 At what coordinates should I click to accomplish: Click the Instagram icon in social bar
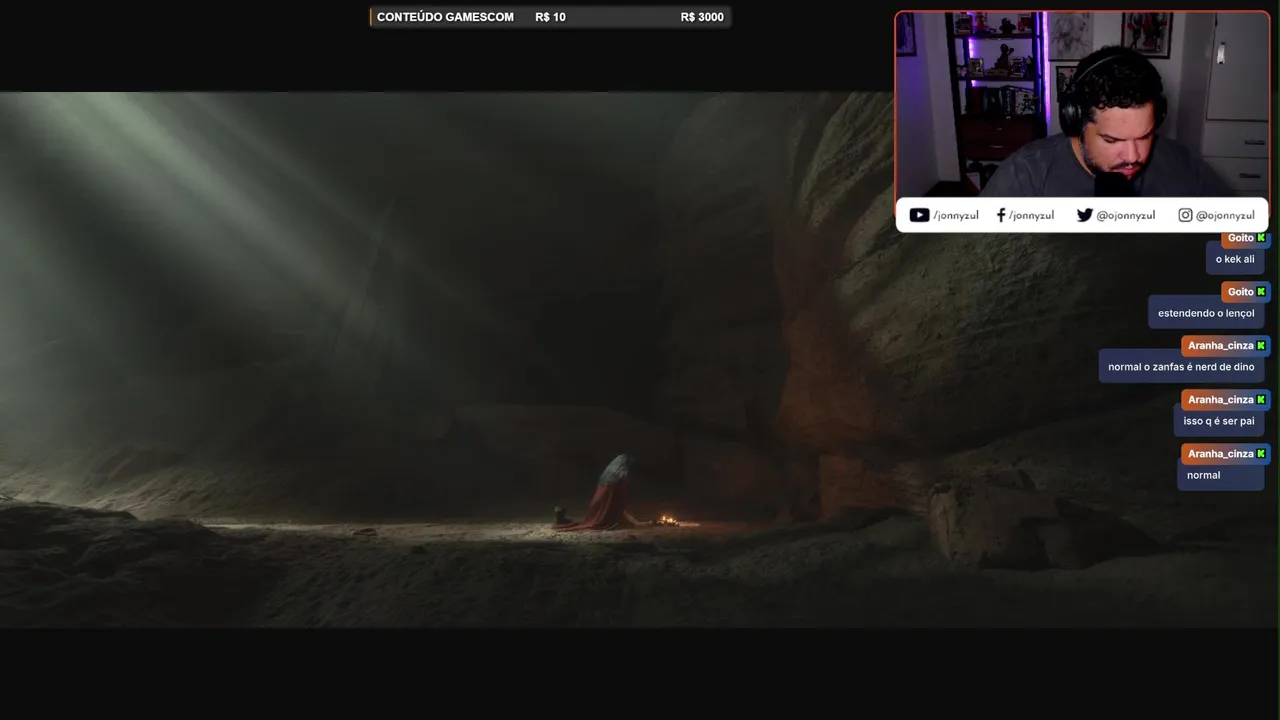pos(1185,215)
